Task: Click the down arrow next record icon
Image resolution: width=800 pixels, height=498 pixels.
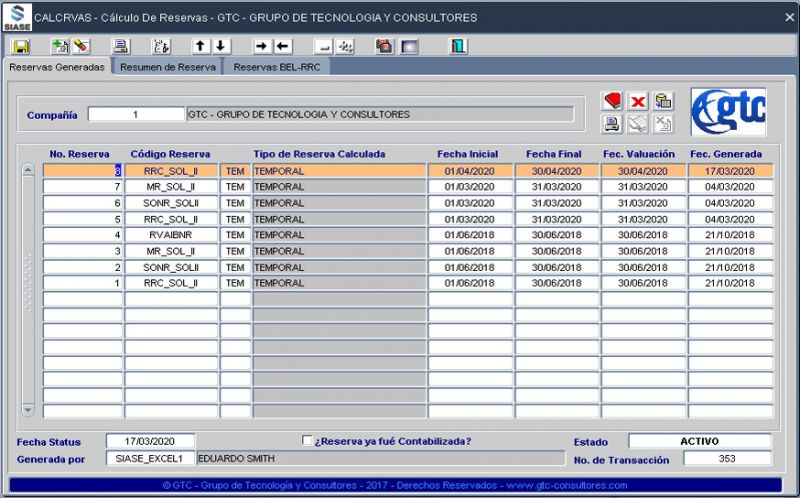Action: click(221, 46)
